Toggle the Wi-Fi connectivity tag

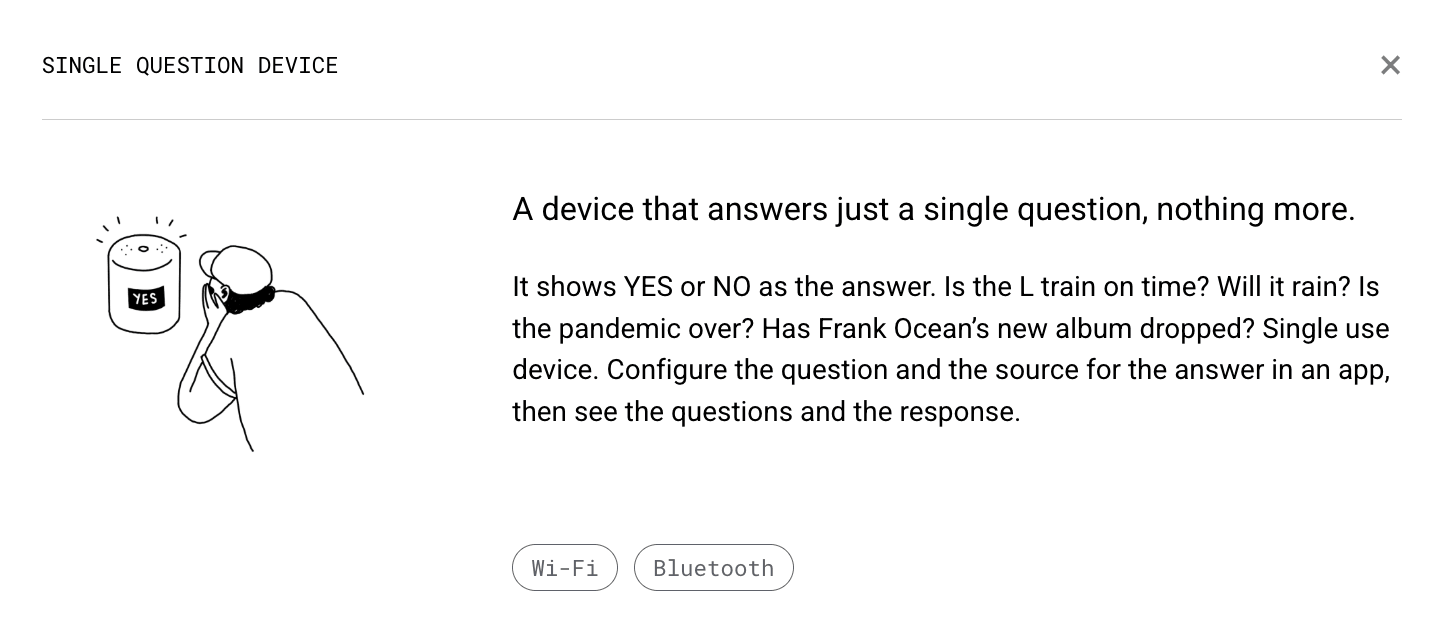click(x=565, y=567)
